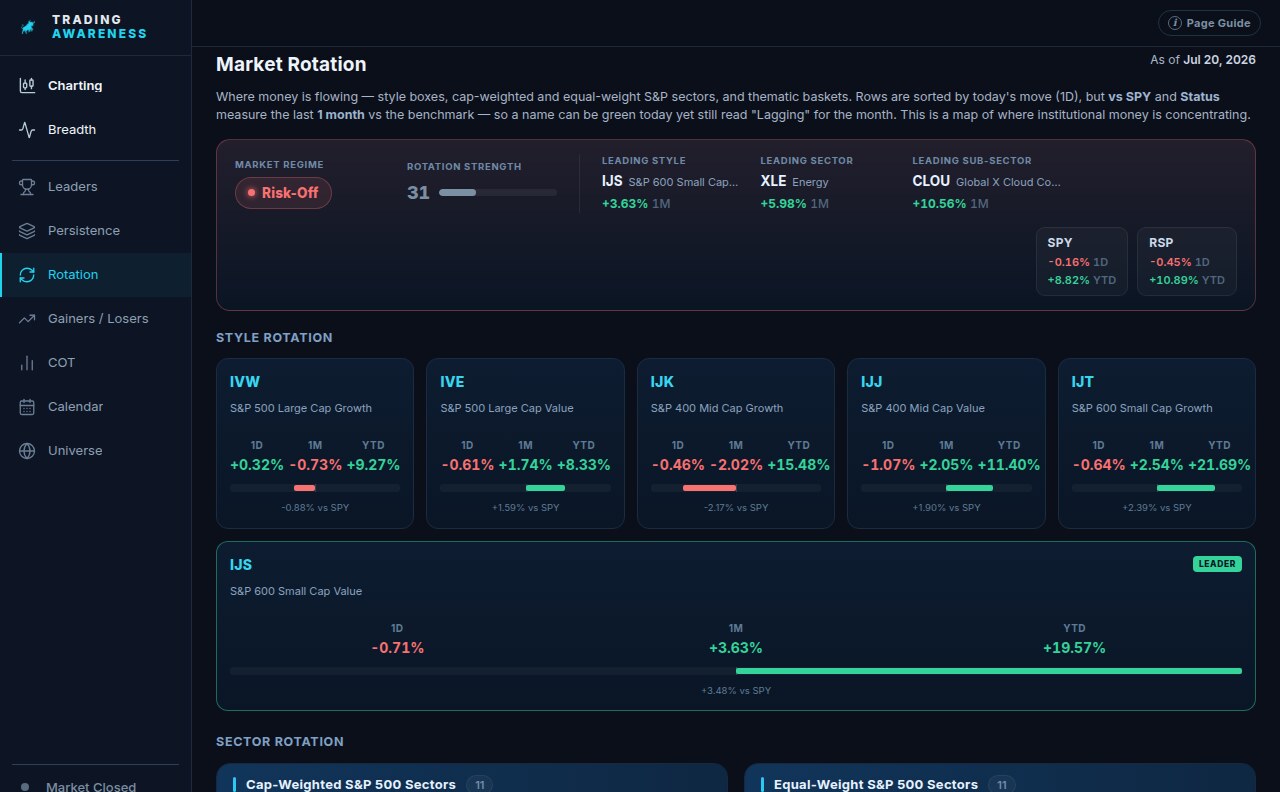Image resolution: width=1280 pixels, height=792 pixels.
Task: Open the IVE Large Cap Value card
Action: pyautogui.click(x=525, y=443)
